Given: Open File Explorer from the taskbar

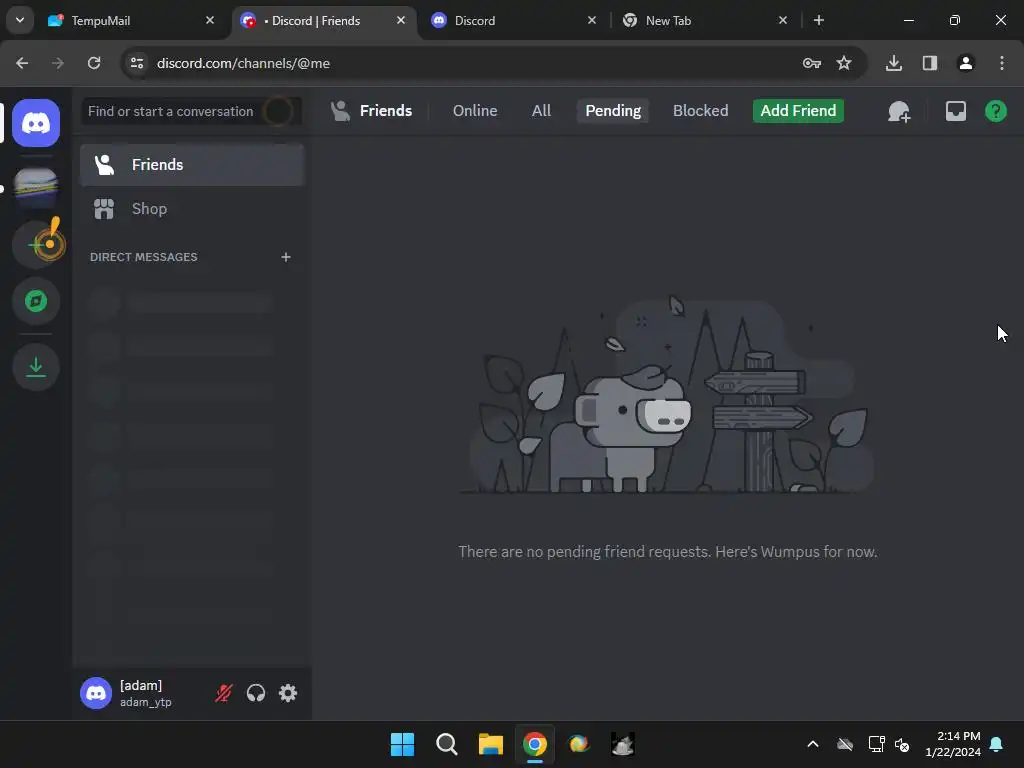Looking at the screenshot, I should 490,744.
